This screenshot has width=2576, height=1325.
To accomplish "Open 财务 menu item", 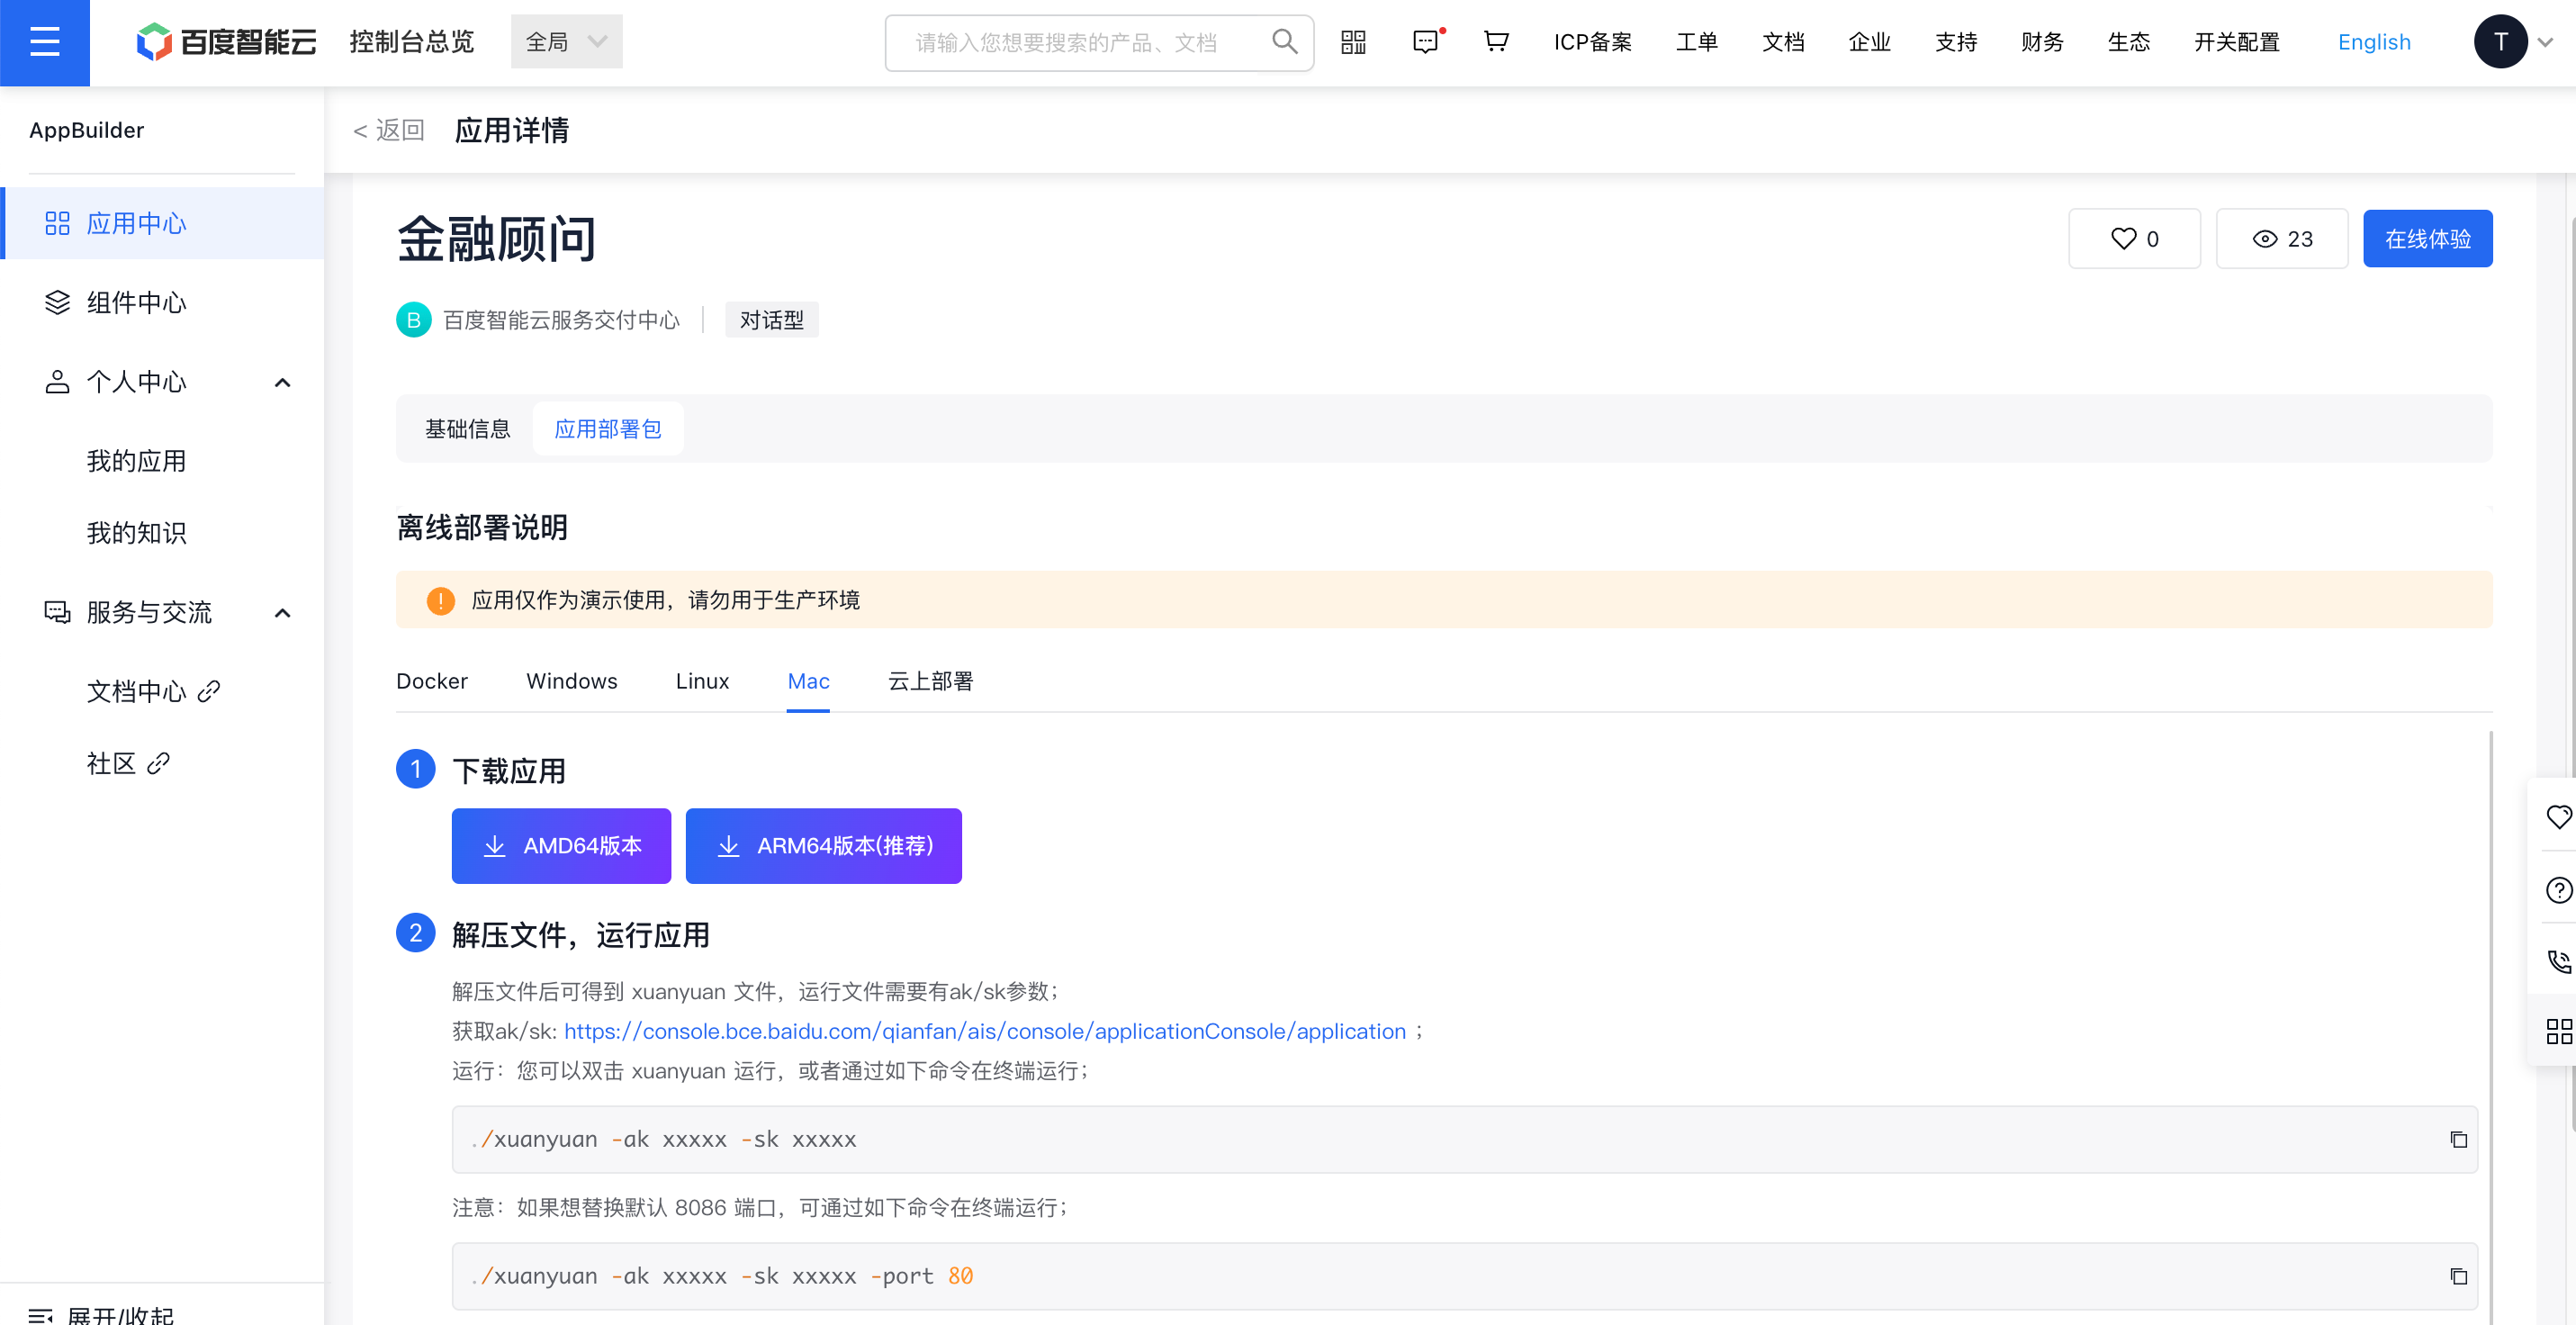I will click(x=2042, y=42).
